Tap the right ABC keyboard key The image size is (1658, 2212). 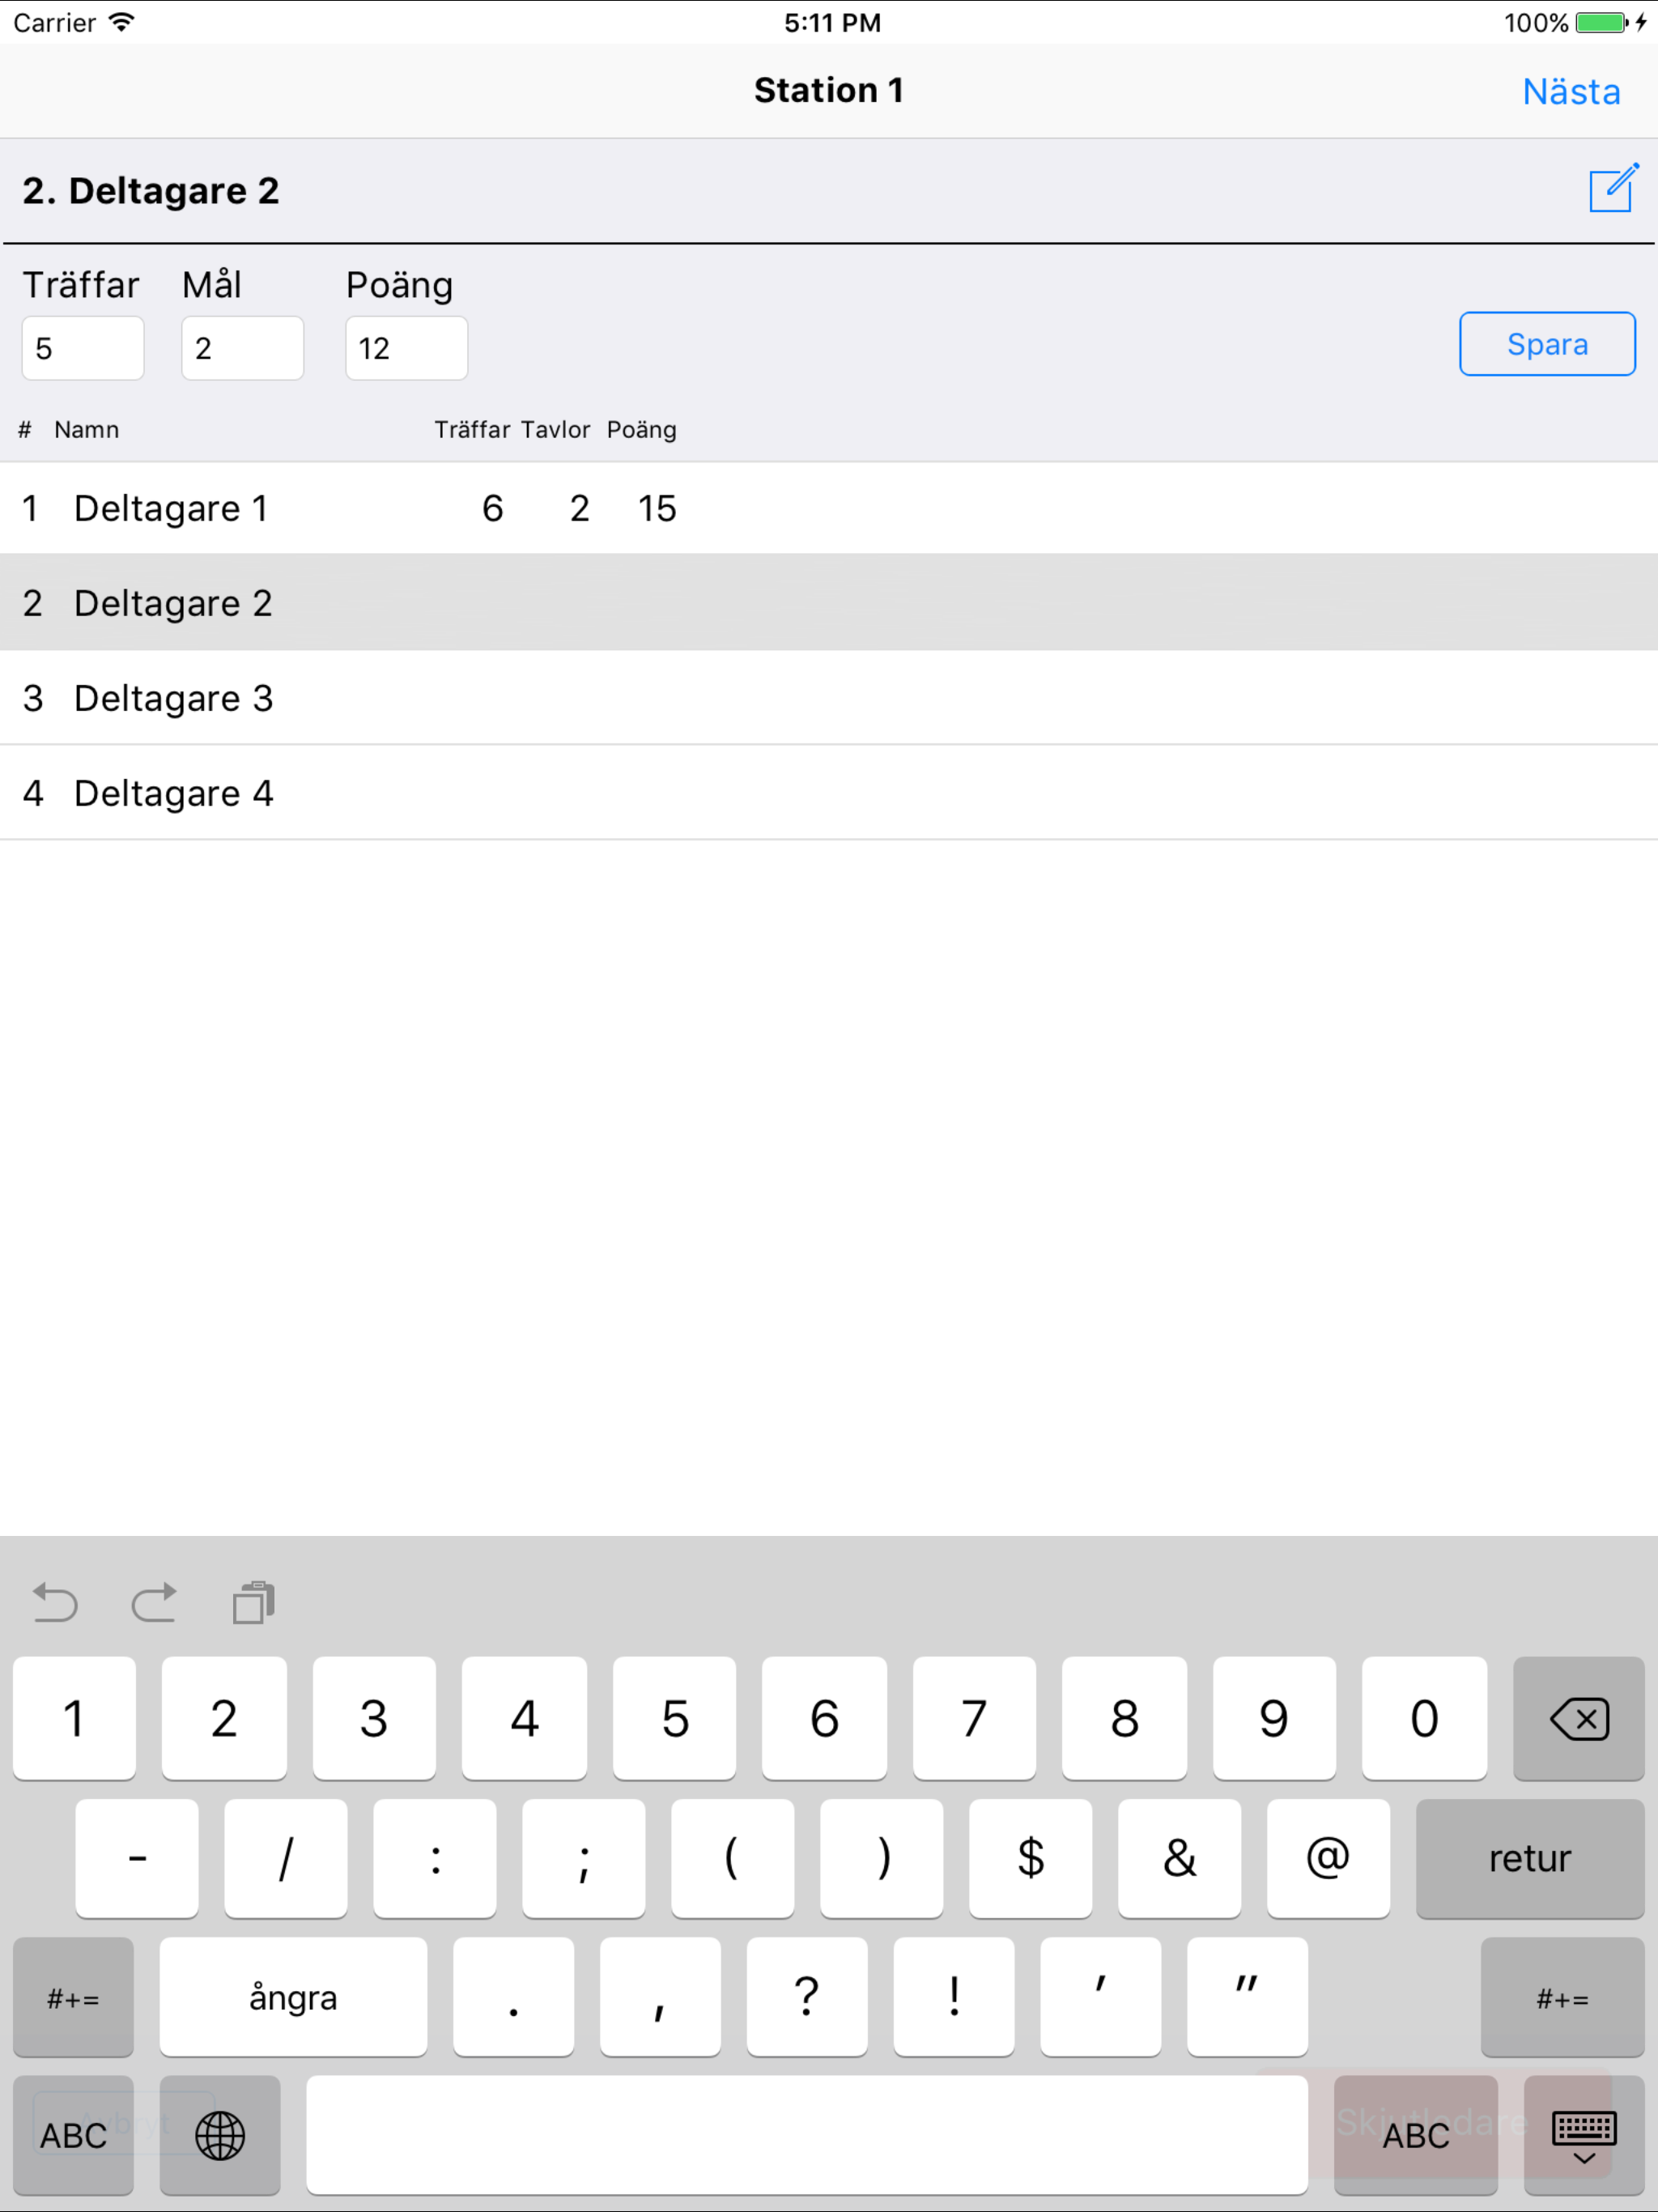tap(1416, 2135)
